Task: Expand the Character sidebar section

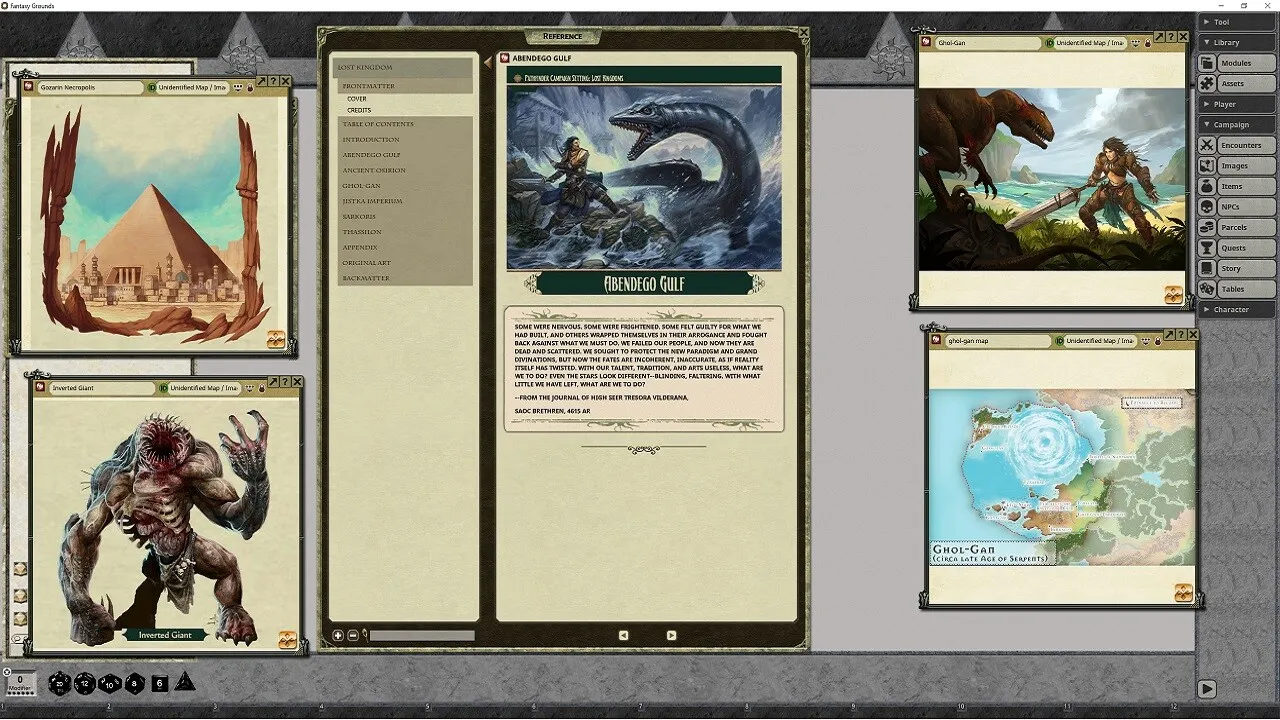Action: [1237, 309]
